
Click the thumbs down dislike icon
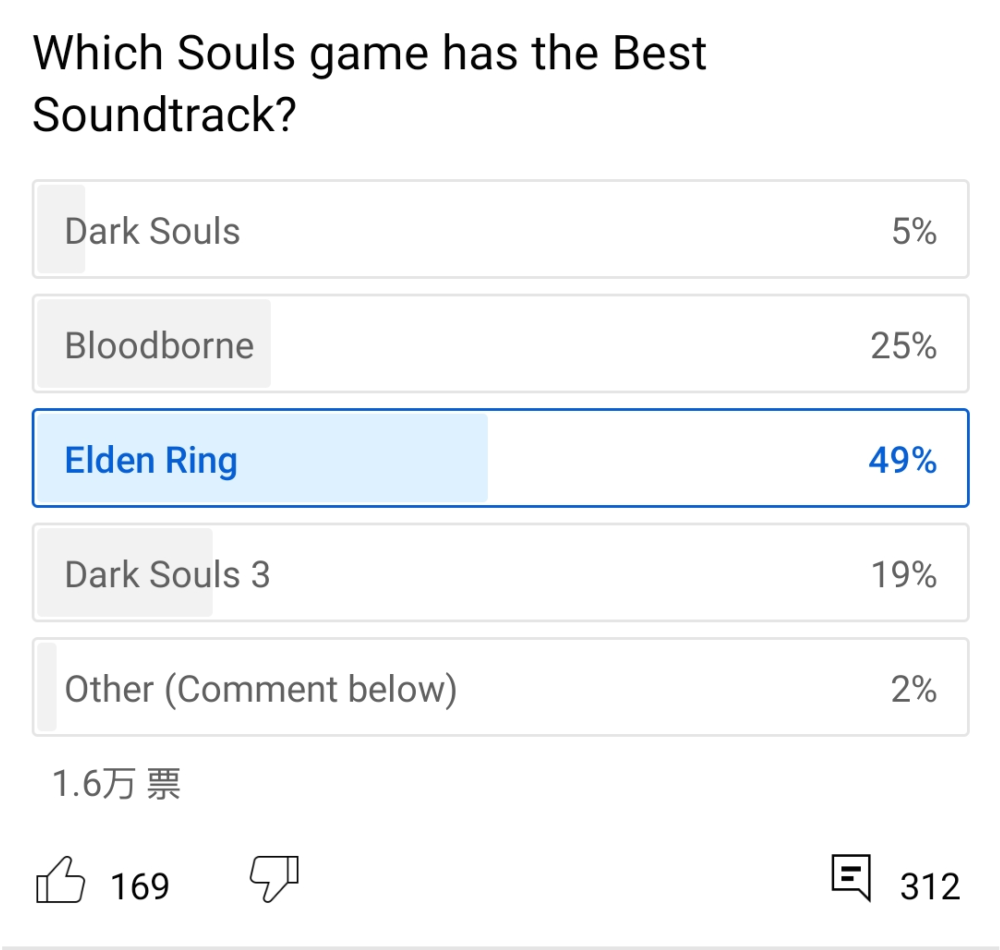[273, 879]
